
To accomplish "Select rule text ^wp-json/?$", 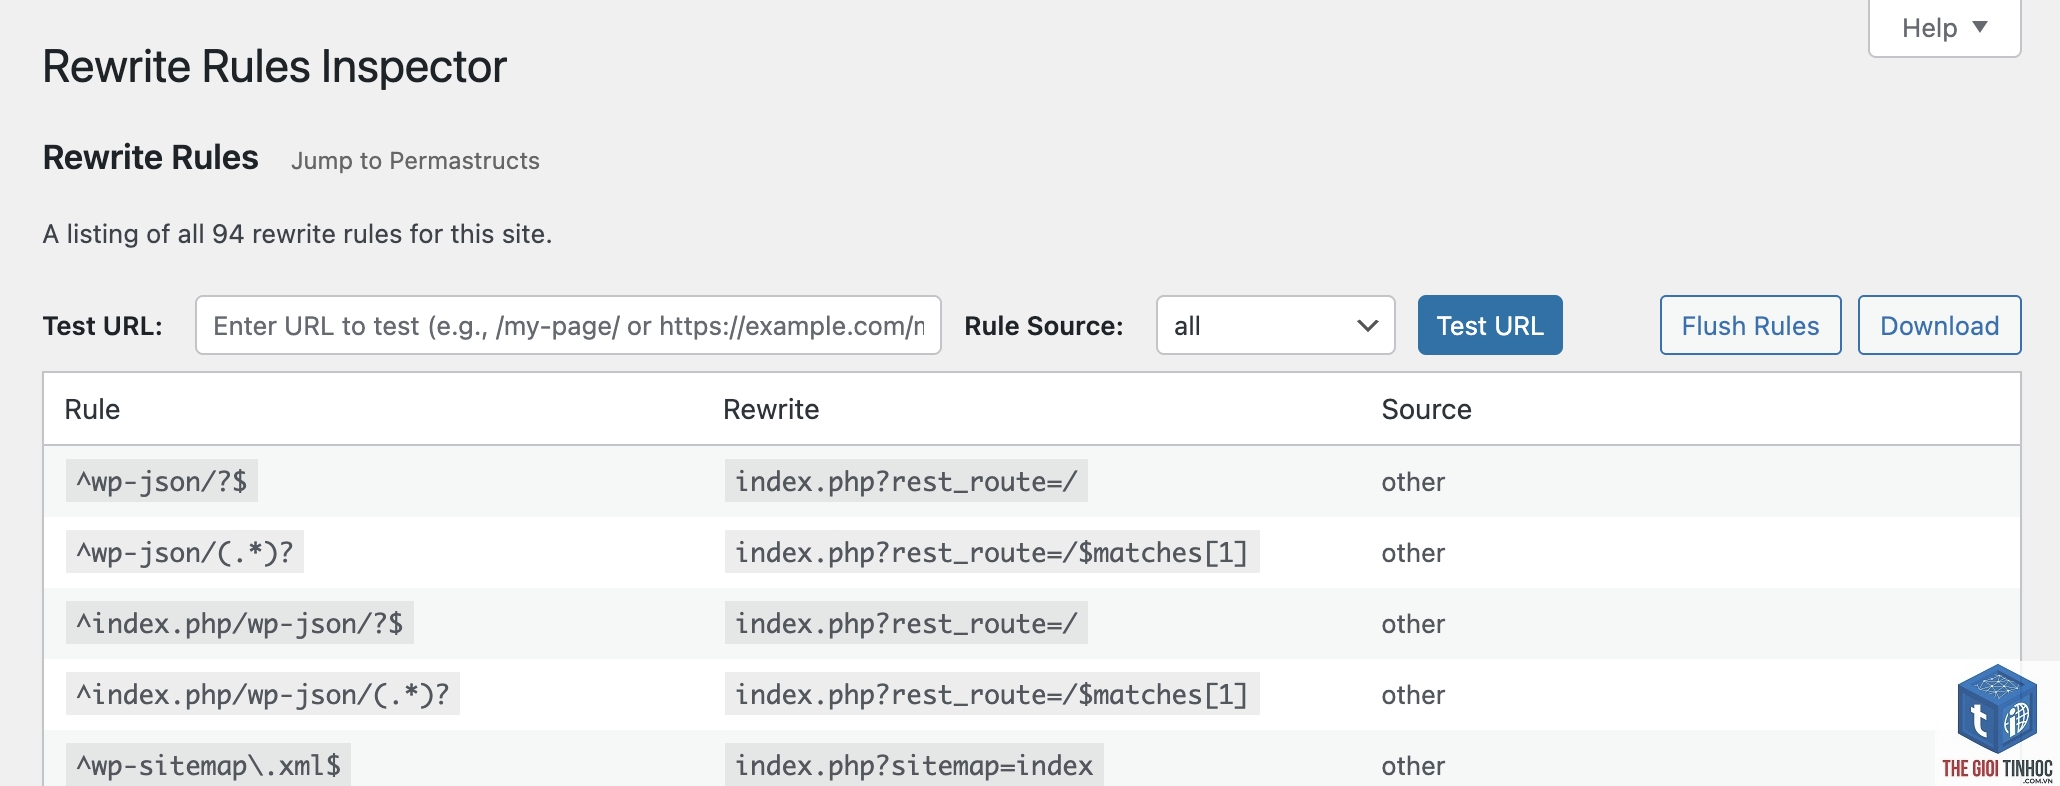I will tap(162, 481).
